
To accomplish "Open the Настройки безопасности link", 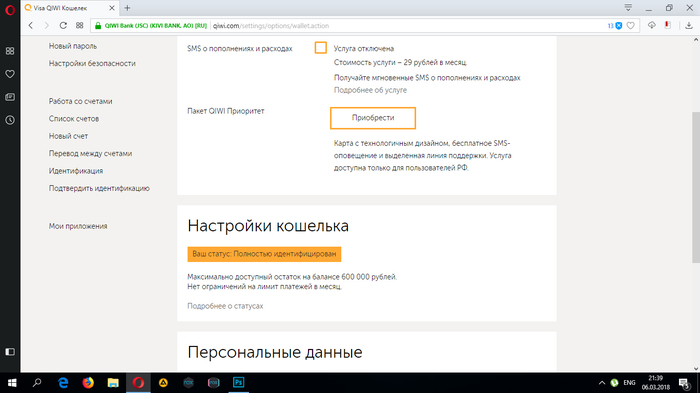I will (x=92, y=63).
